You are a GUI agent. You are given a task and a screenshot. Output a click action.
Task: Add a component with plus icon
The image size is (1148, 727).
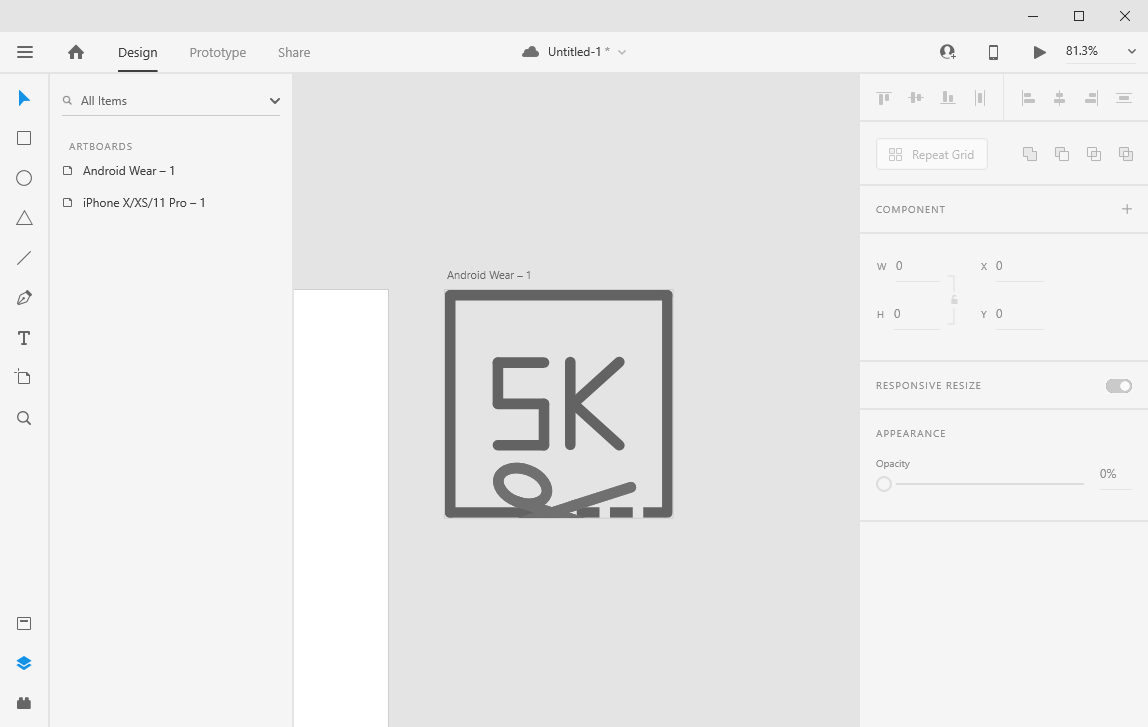click(1127, 209)
